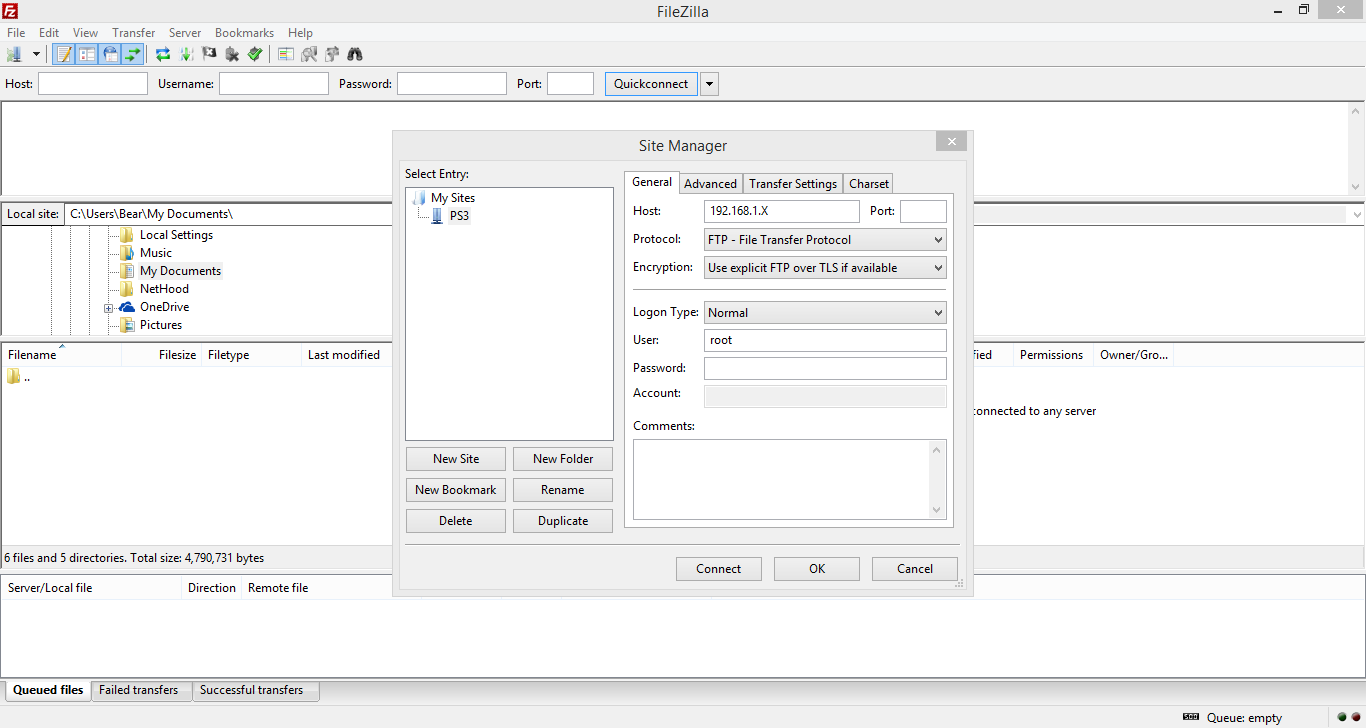Image resolution: width=1366 pixels, height=728 pixels.
Task: Toggle directory comparison icon
Action: 309,54
